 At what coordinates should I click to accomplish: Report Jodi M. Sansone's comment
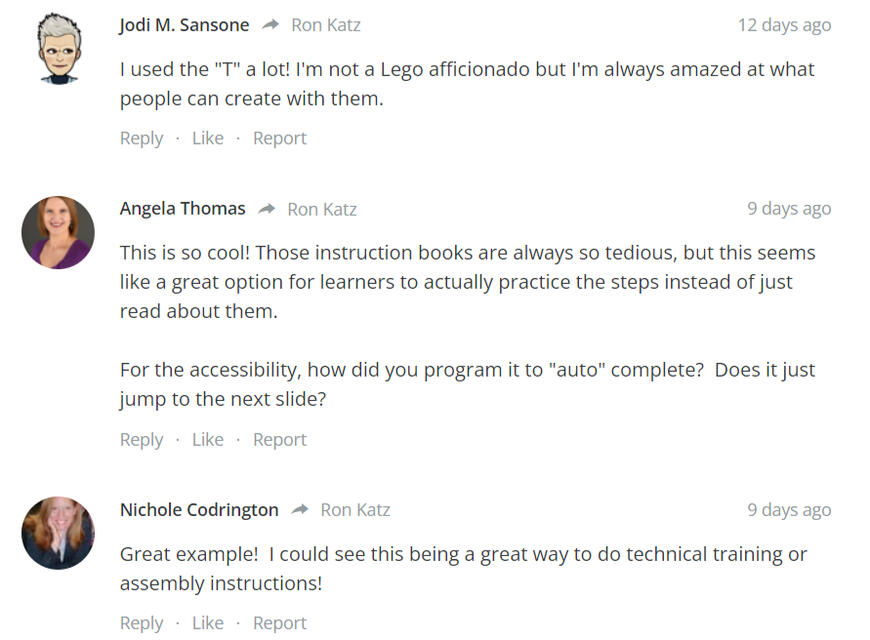click(279, 138)
